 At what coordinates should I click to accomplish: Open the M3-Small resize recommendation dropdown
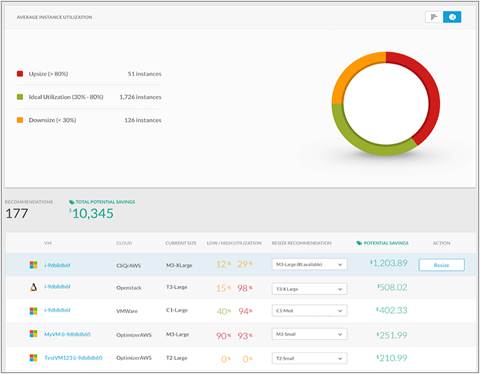coord(309,334)
